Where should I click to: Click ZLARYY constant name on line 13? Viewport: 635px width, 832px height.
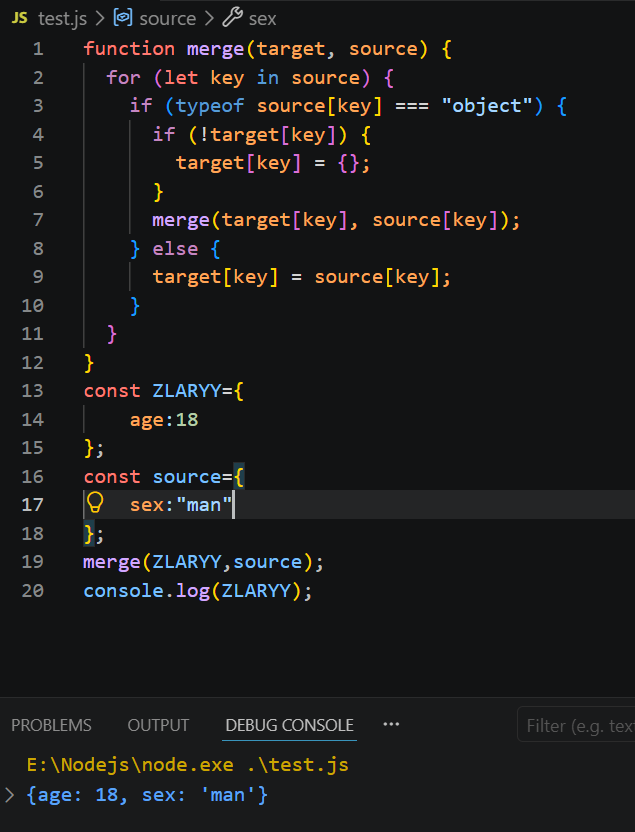pos(186,391)
